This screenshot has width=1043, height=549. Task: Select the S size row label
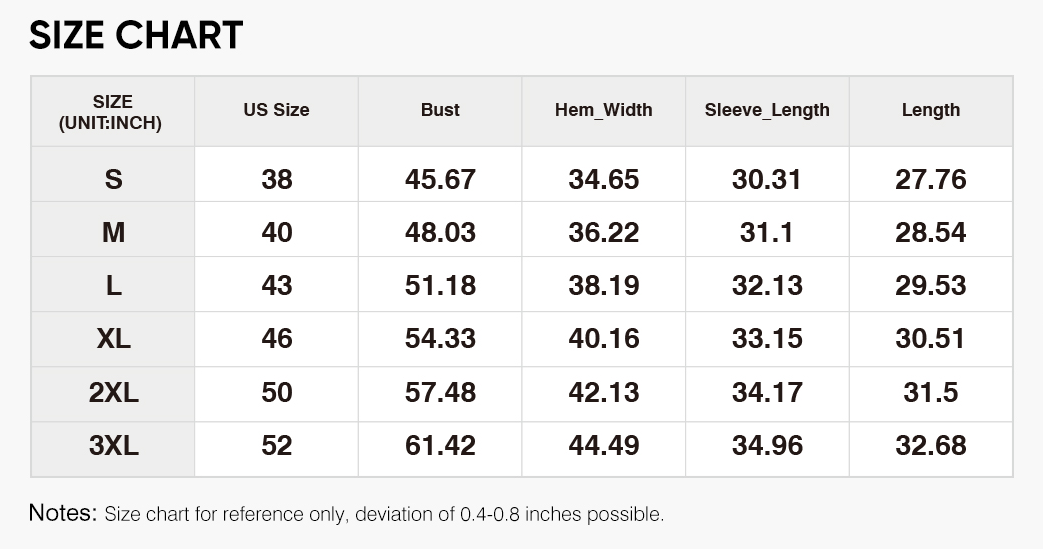tap(113, 180)
